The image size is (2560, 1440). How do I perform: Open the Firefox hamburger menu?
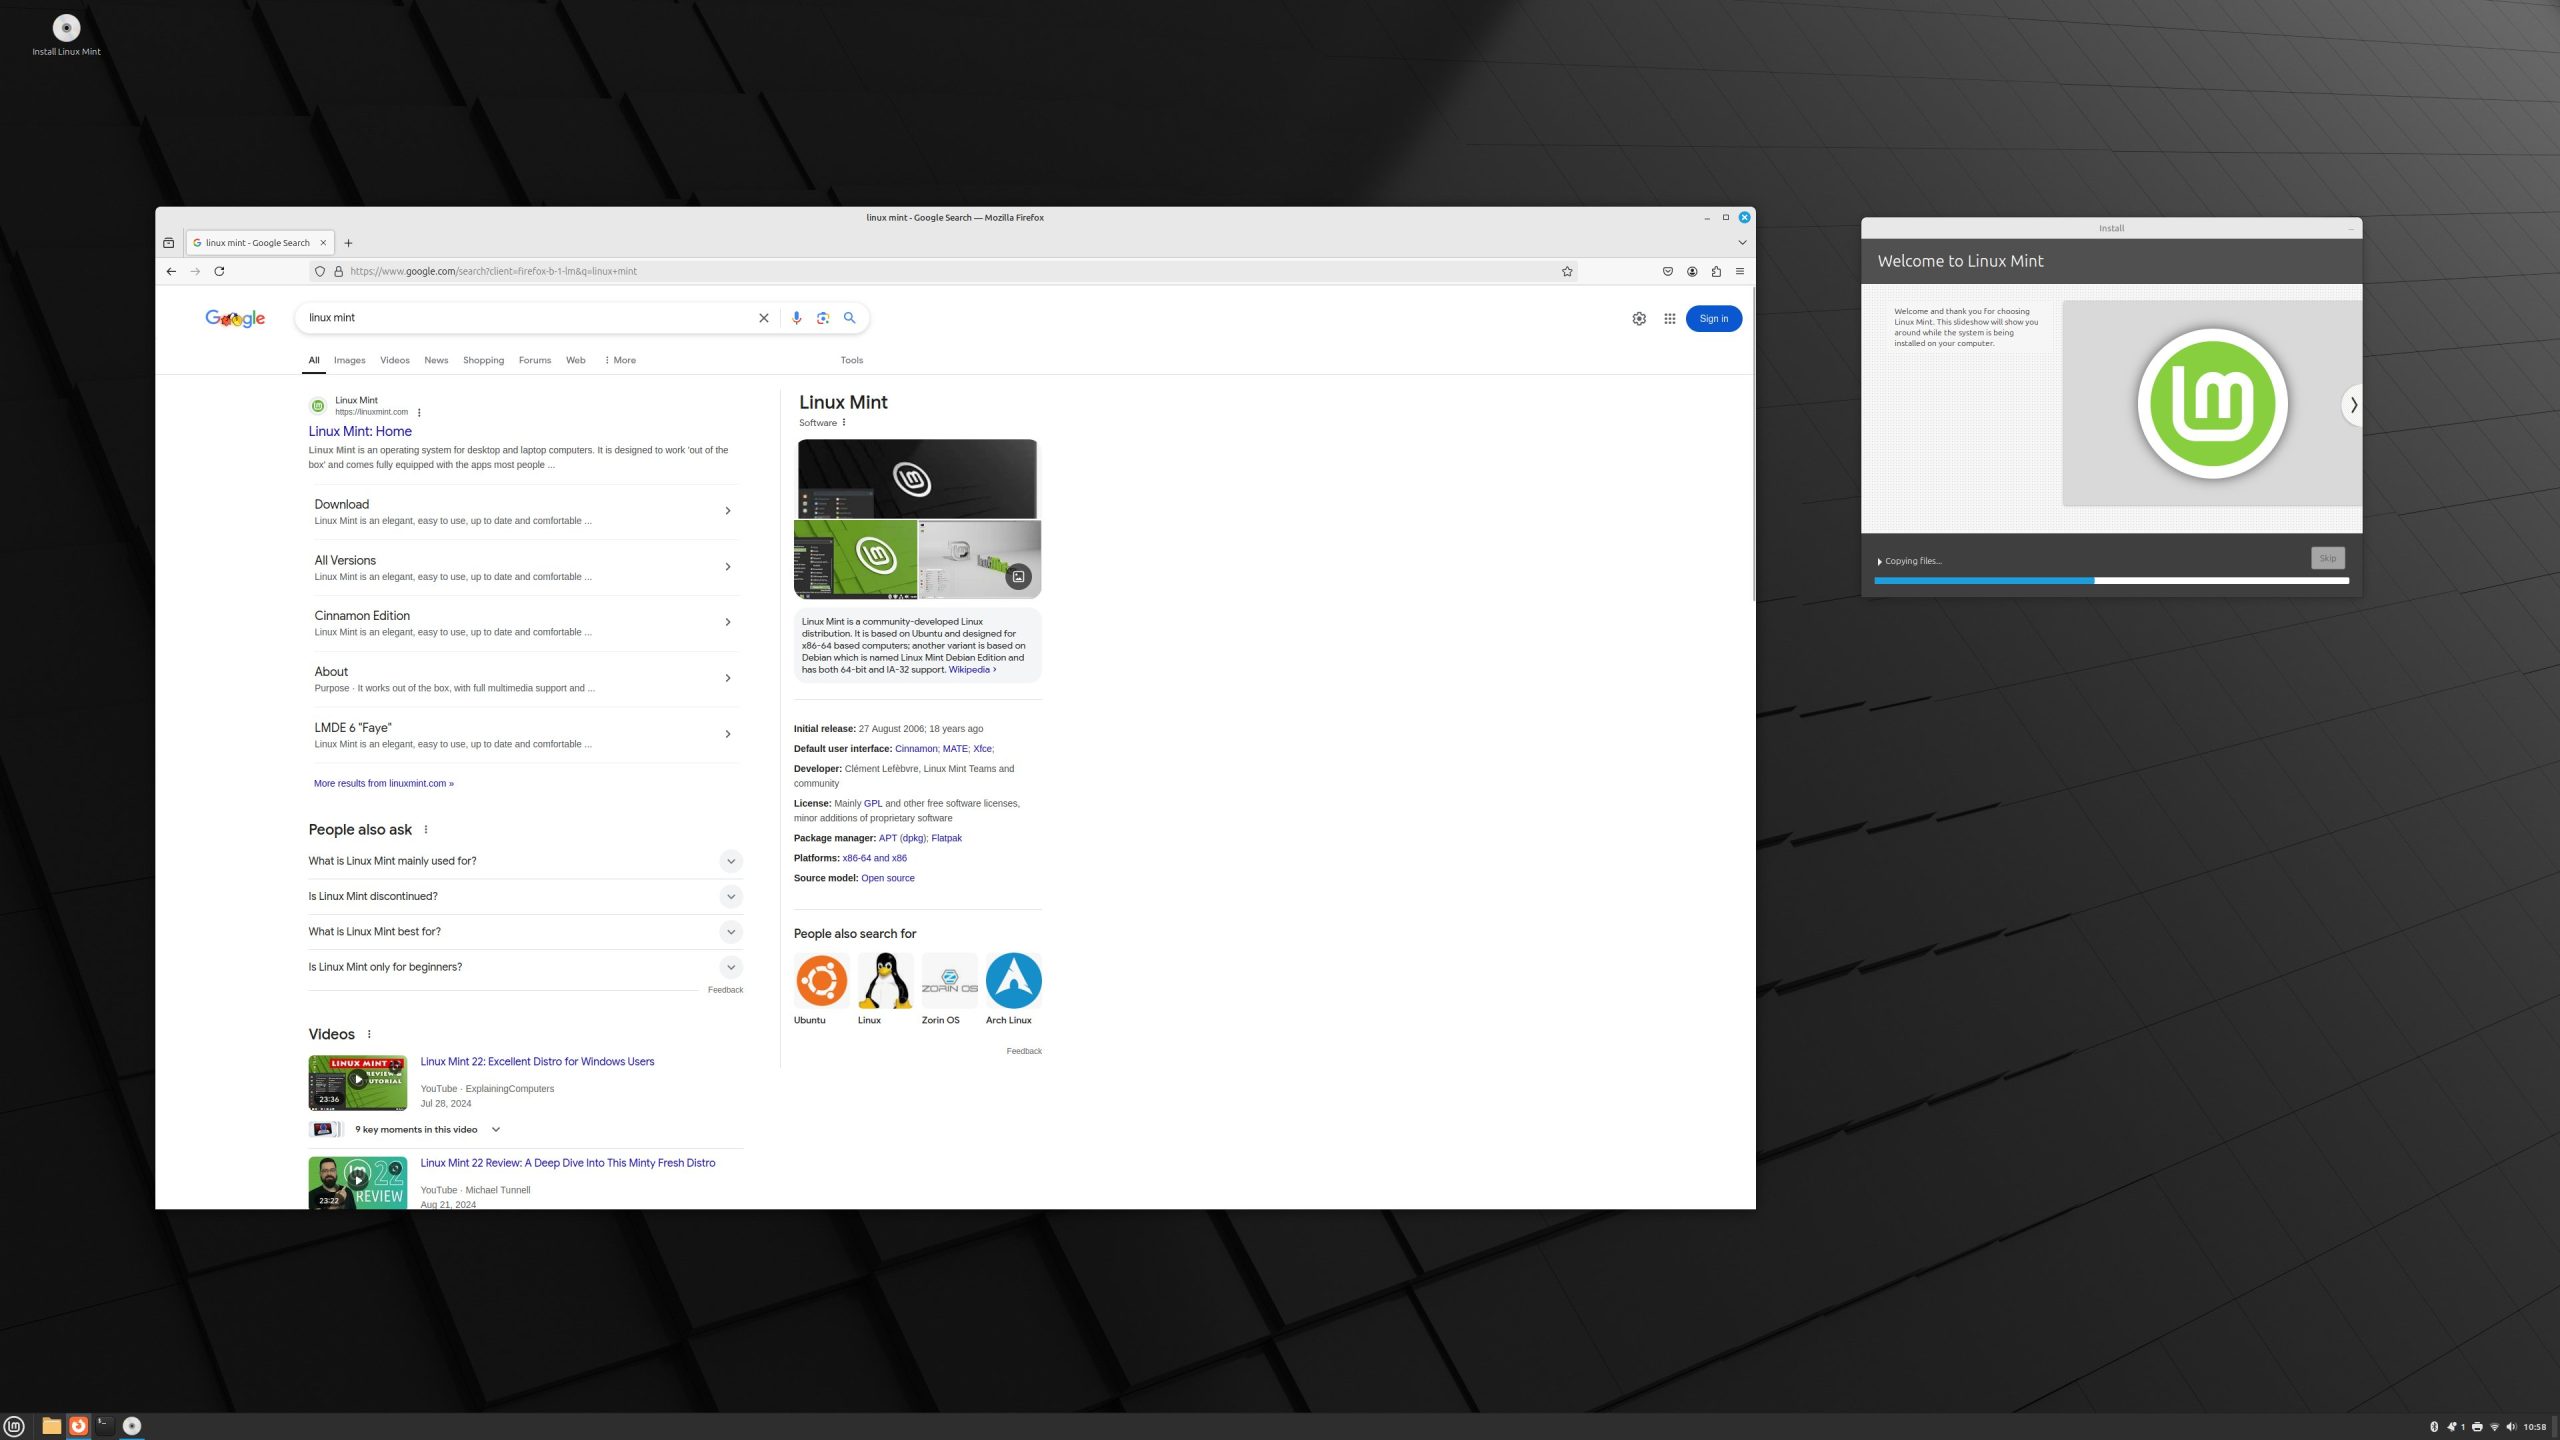coord(1740,271)
